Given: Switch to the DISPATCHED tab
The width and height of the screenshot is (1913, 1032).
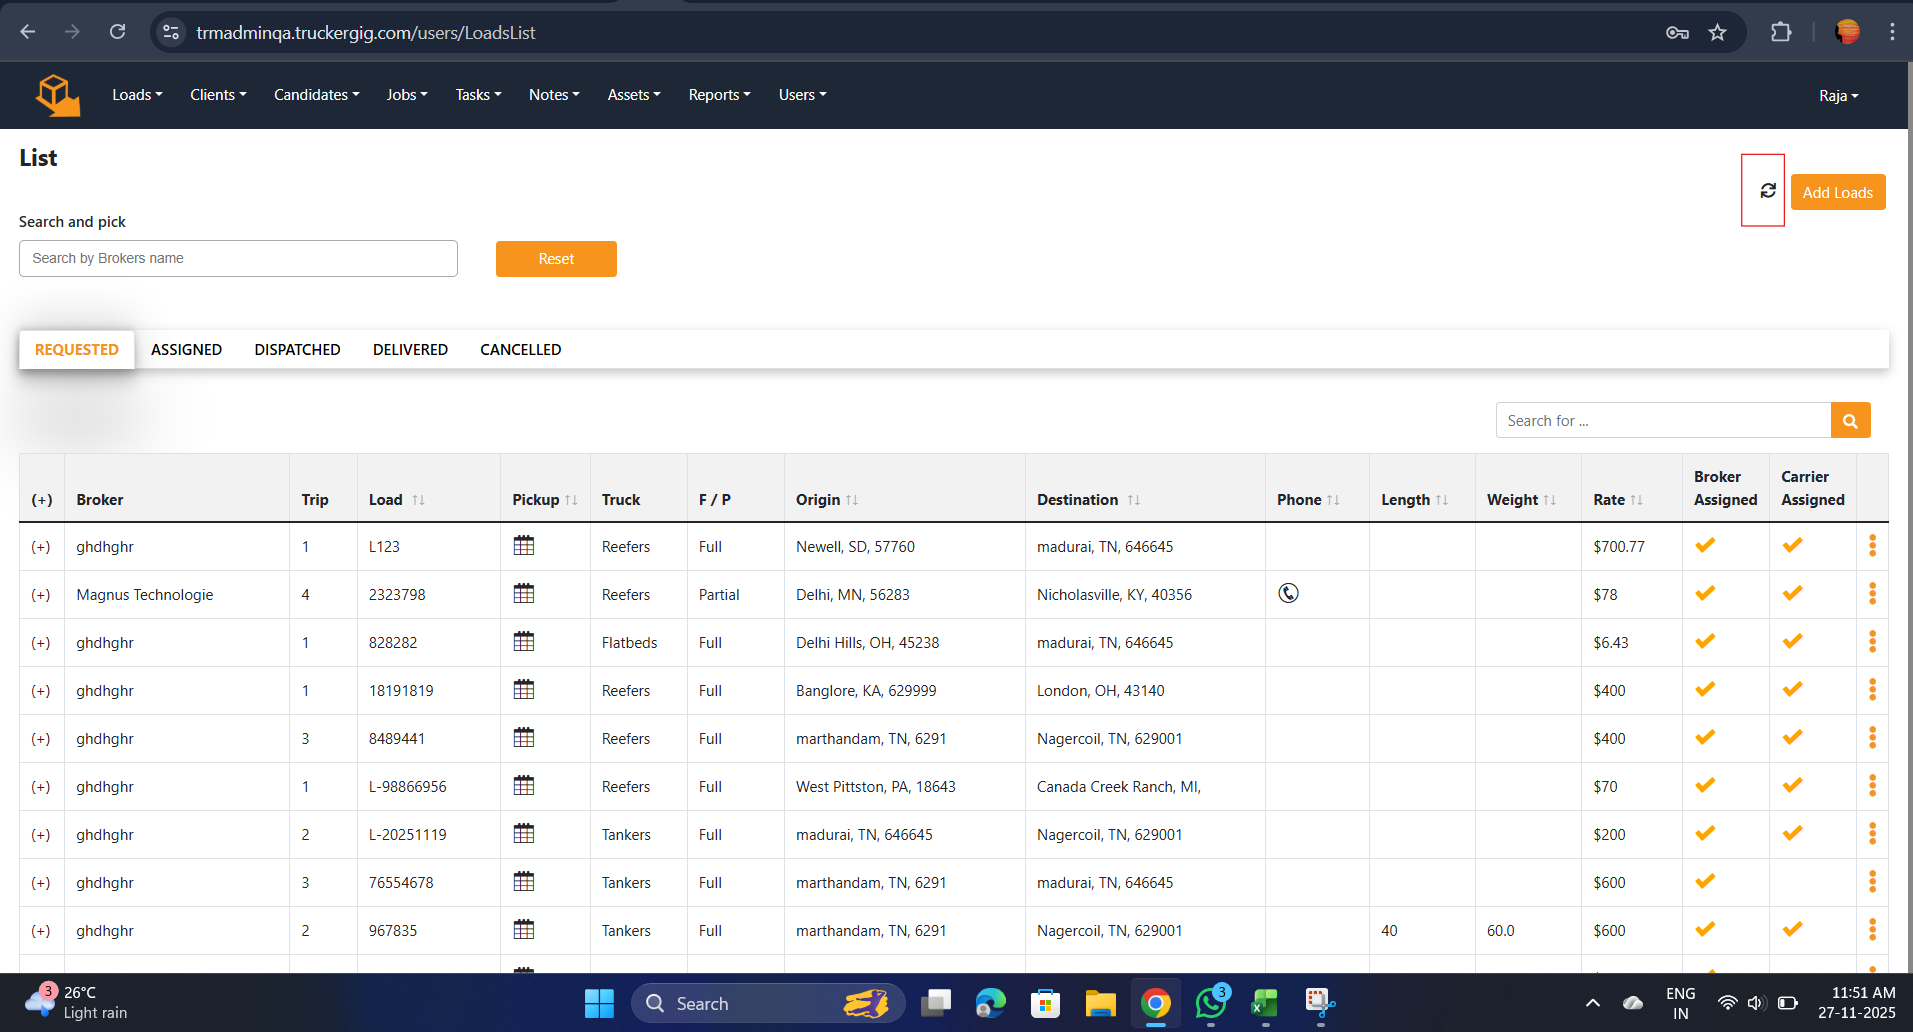Looking at the screenshot, I should [297, 350].
